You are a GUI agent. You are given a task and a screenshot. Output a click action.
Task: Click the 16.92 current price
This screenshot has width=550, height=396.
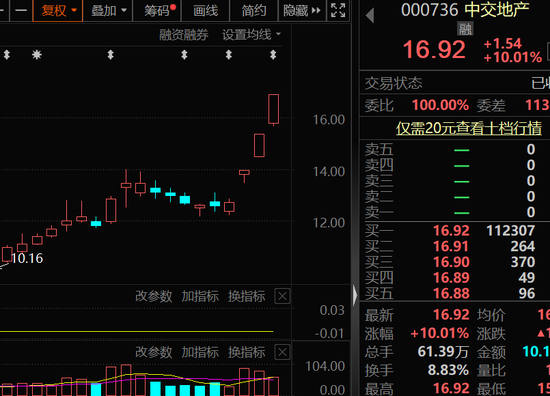tap(434, 49)
